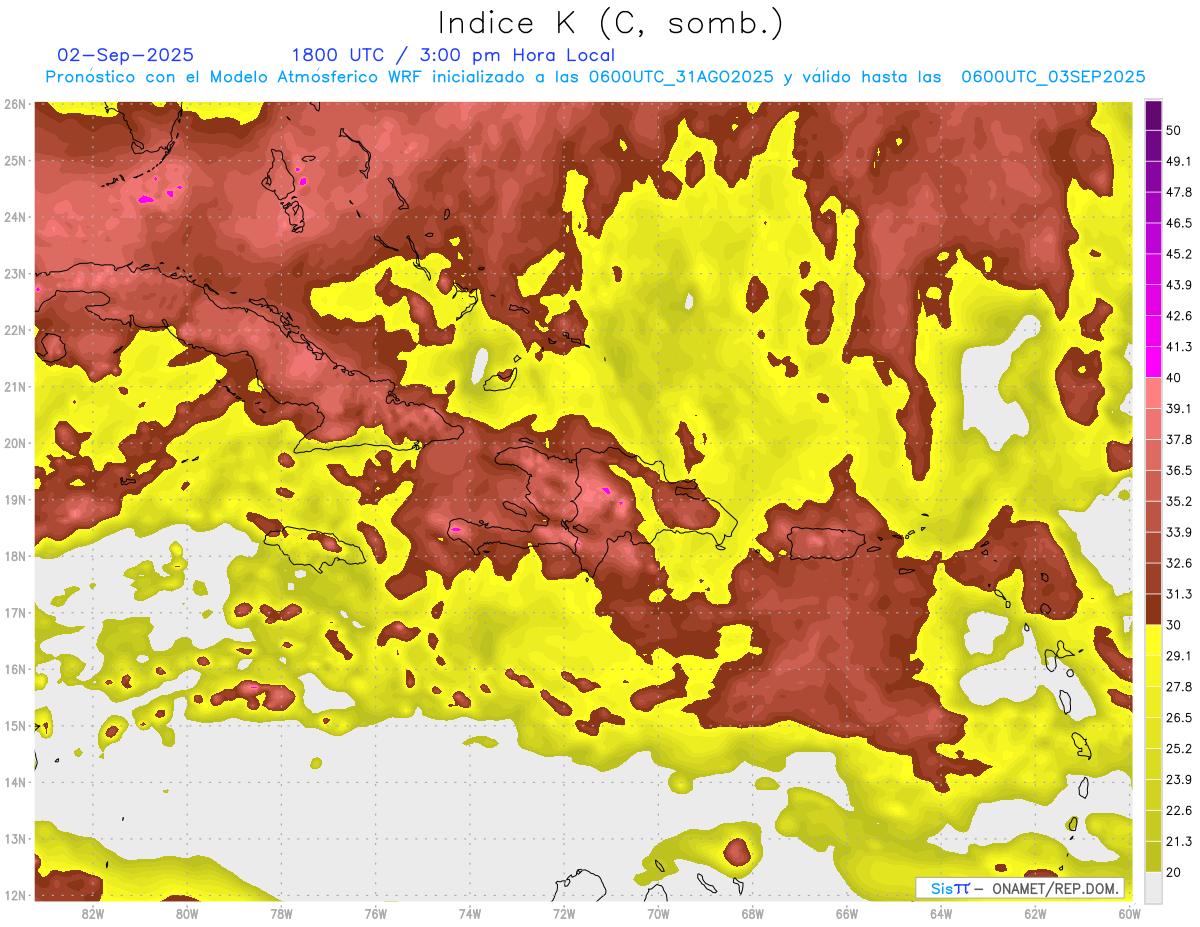The image size is (1200, 927).
Task: Select the colorbar value label "31.3"
Action: pyautogui.click(x=1179, y=594)
